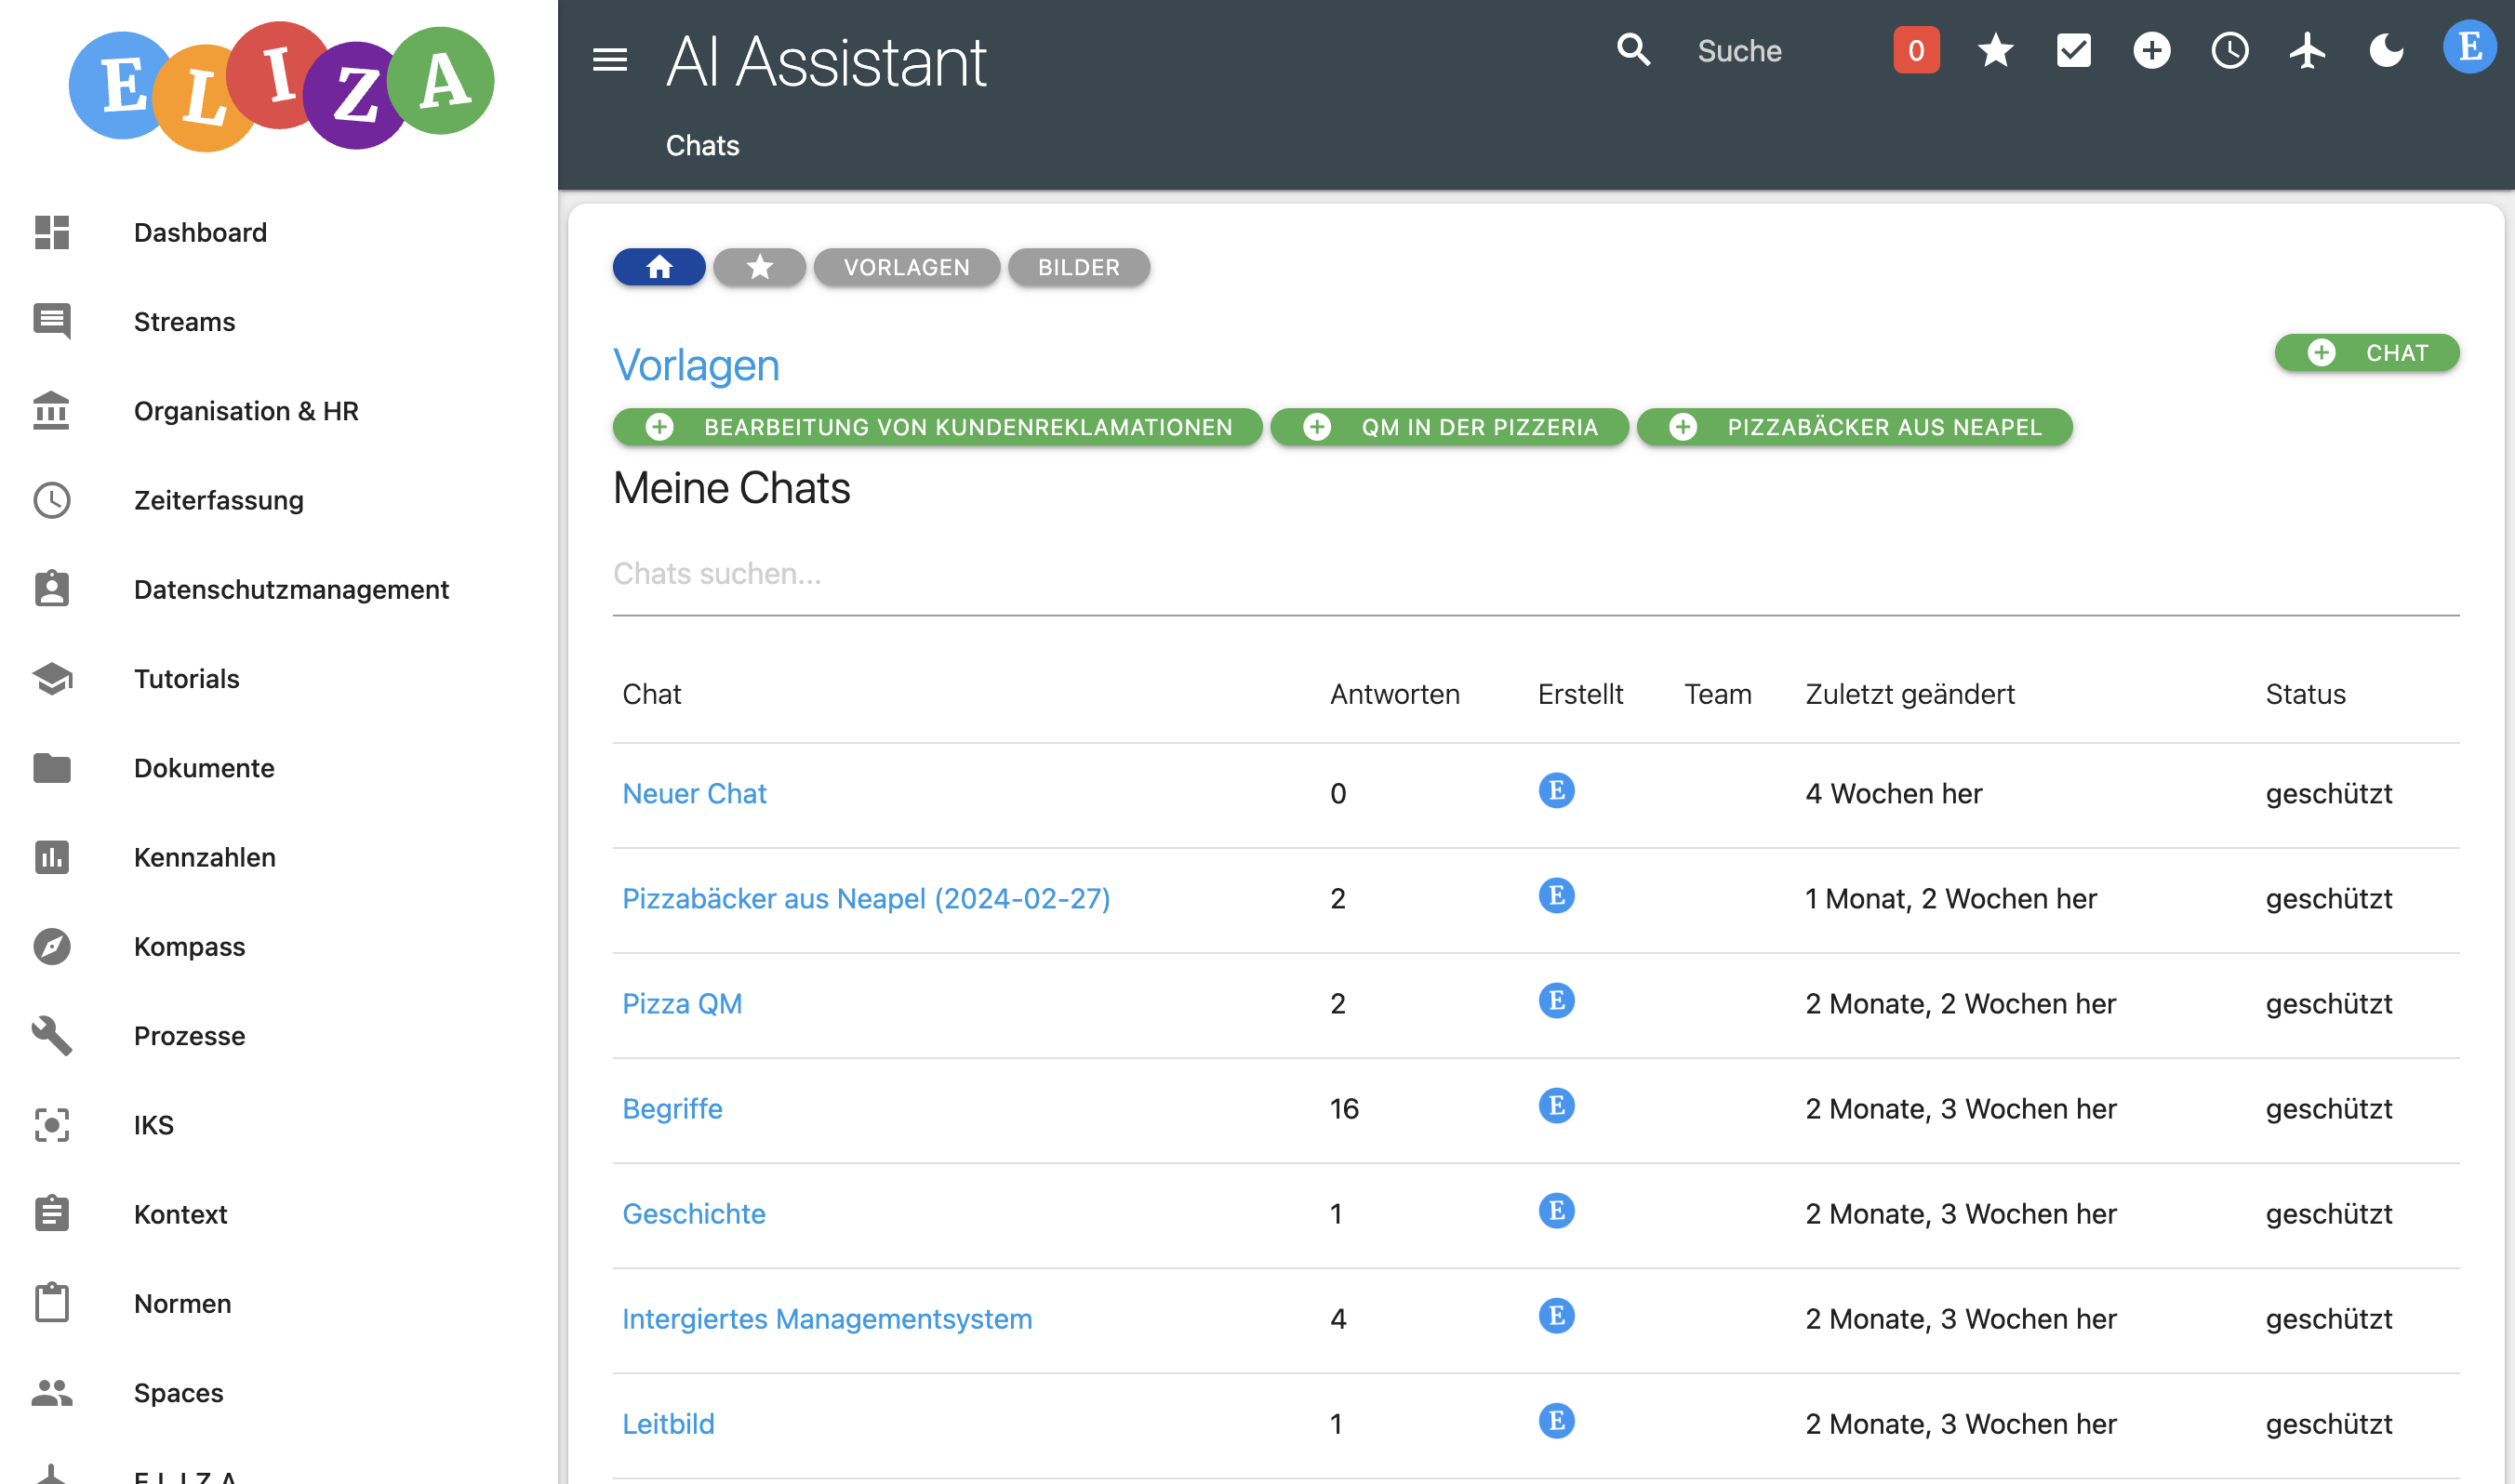Sort by the Status column header

pos(2305,693)
